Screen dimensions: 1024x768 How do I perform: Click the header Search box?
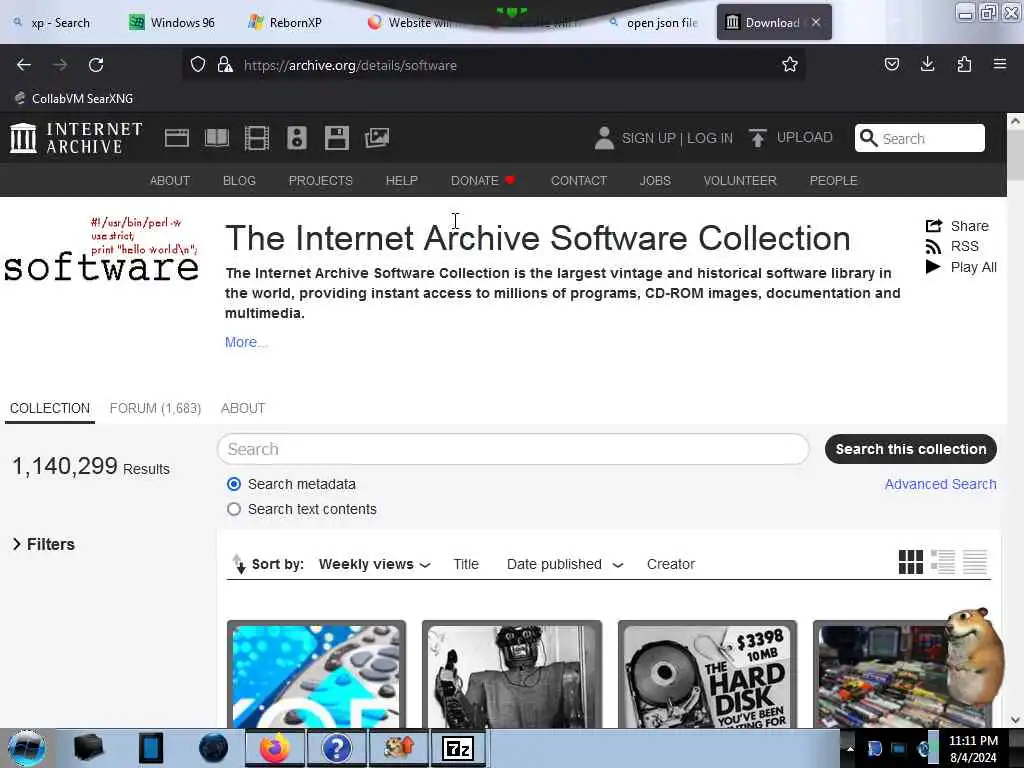pos(920,138)
